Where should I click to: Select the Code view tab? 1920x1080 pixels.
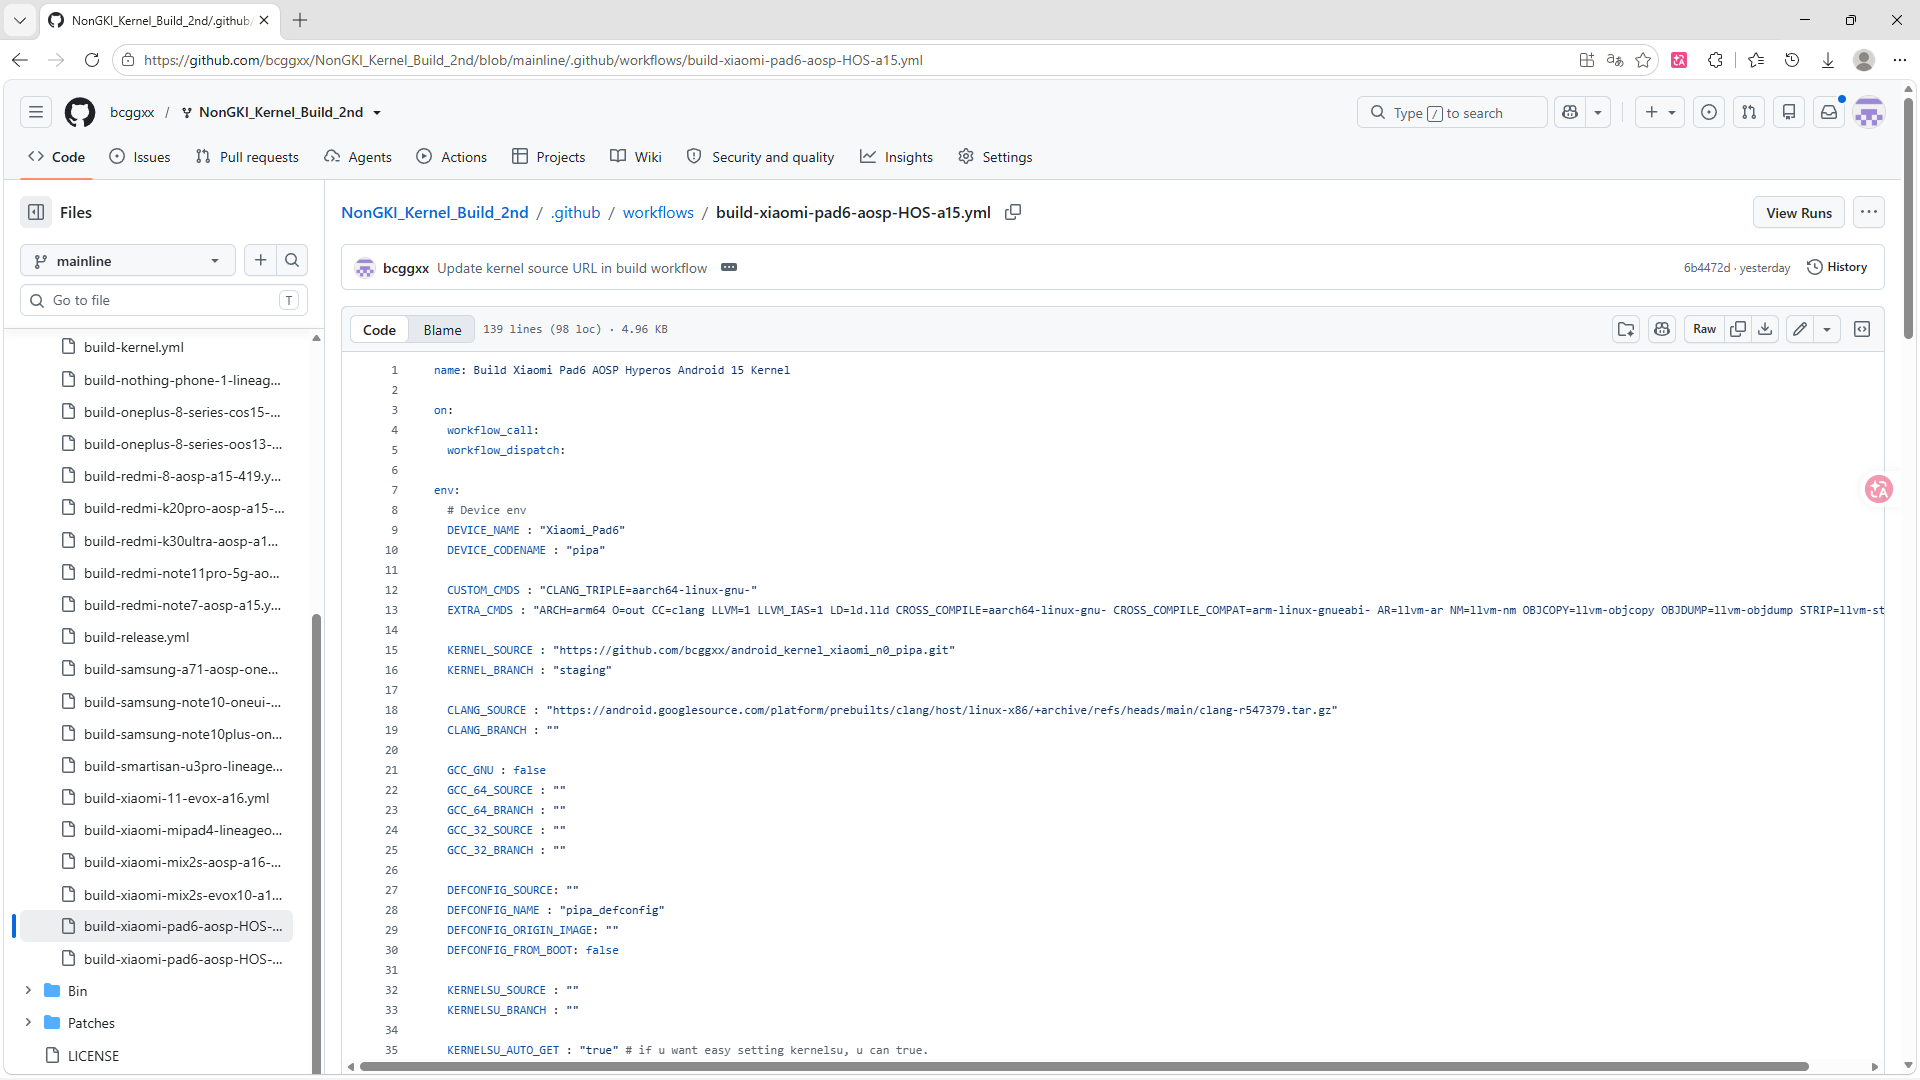coord(379,329)
